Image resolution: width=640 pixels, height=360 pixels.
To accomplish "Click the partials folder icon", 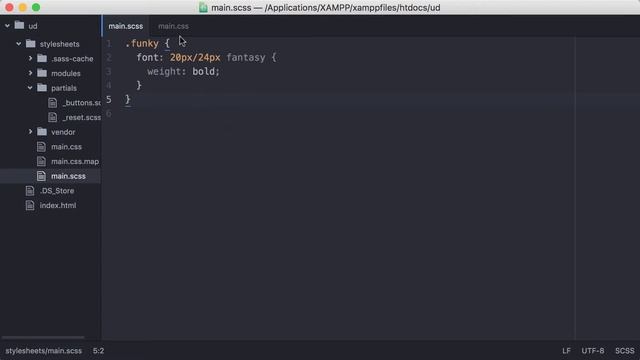I will click(x=42, y=87).
